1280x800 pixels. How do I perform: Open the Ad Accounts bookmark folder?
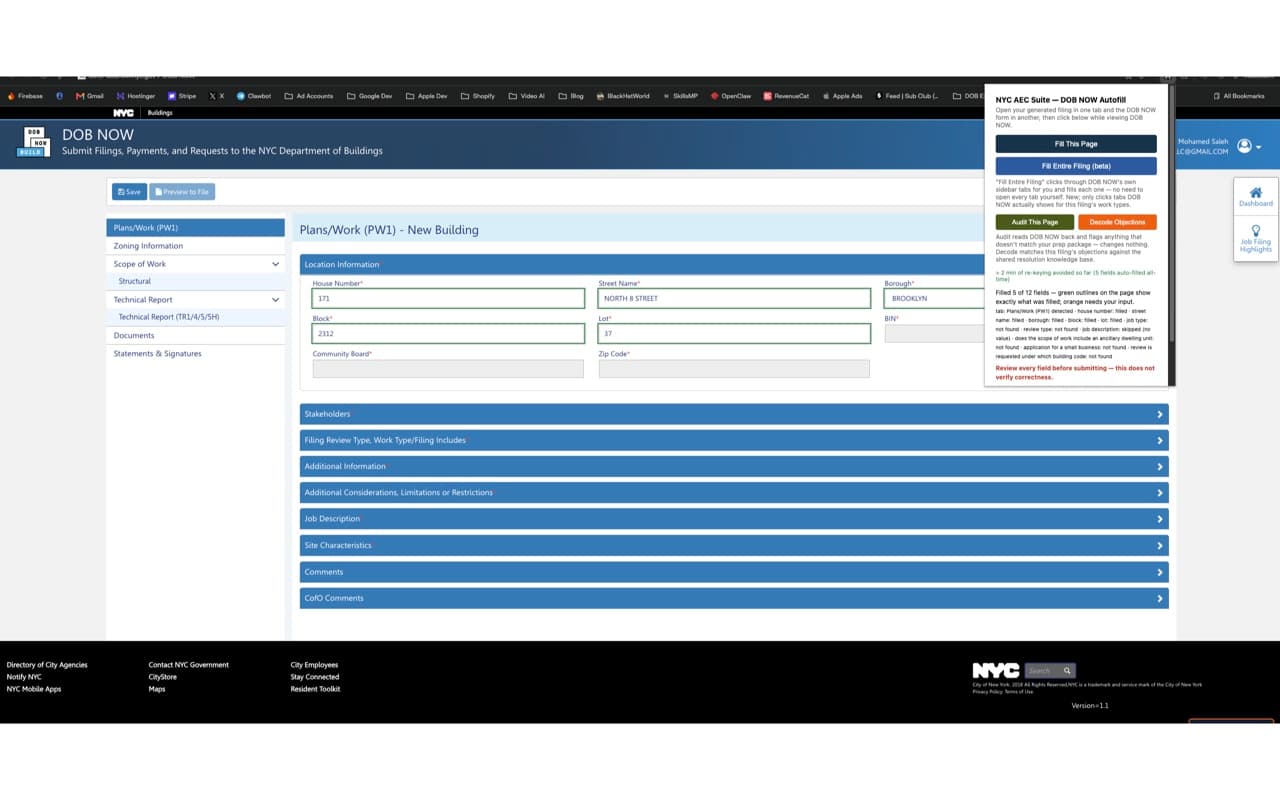click(x=309, y=96)
